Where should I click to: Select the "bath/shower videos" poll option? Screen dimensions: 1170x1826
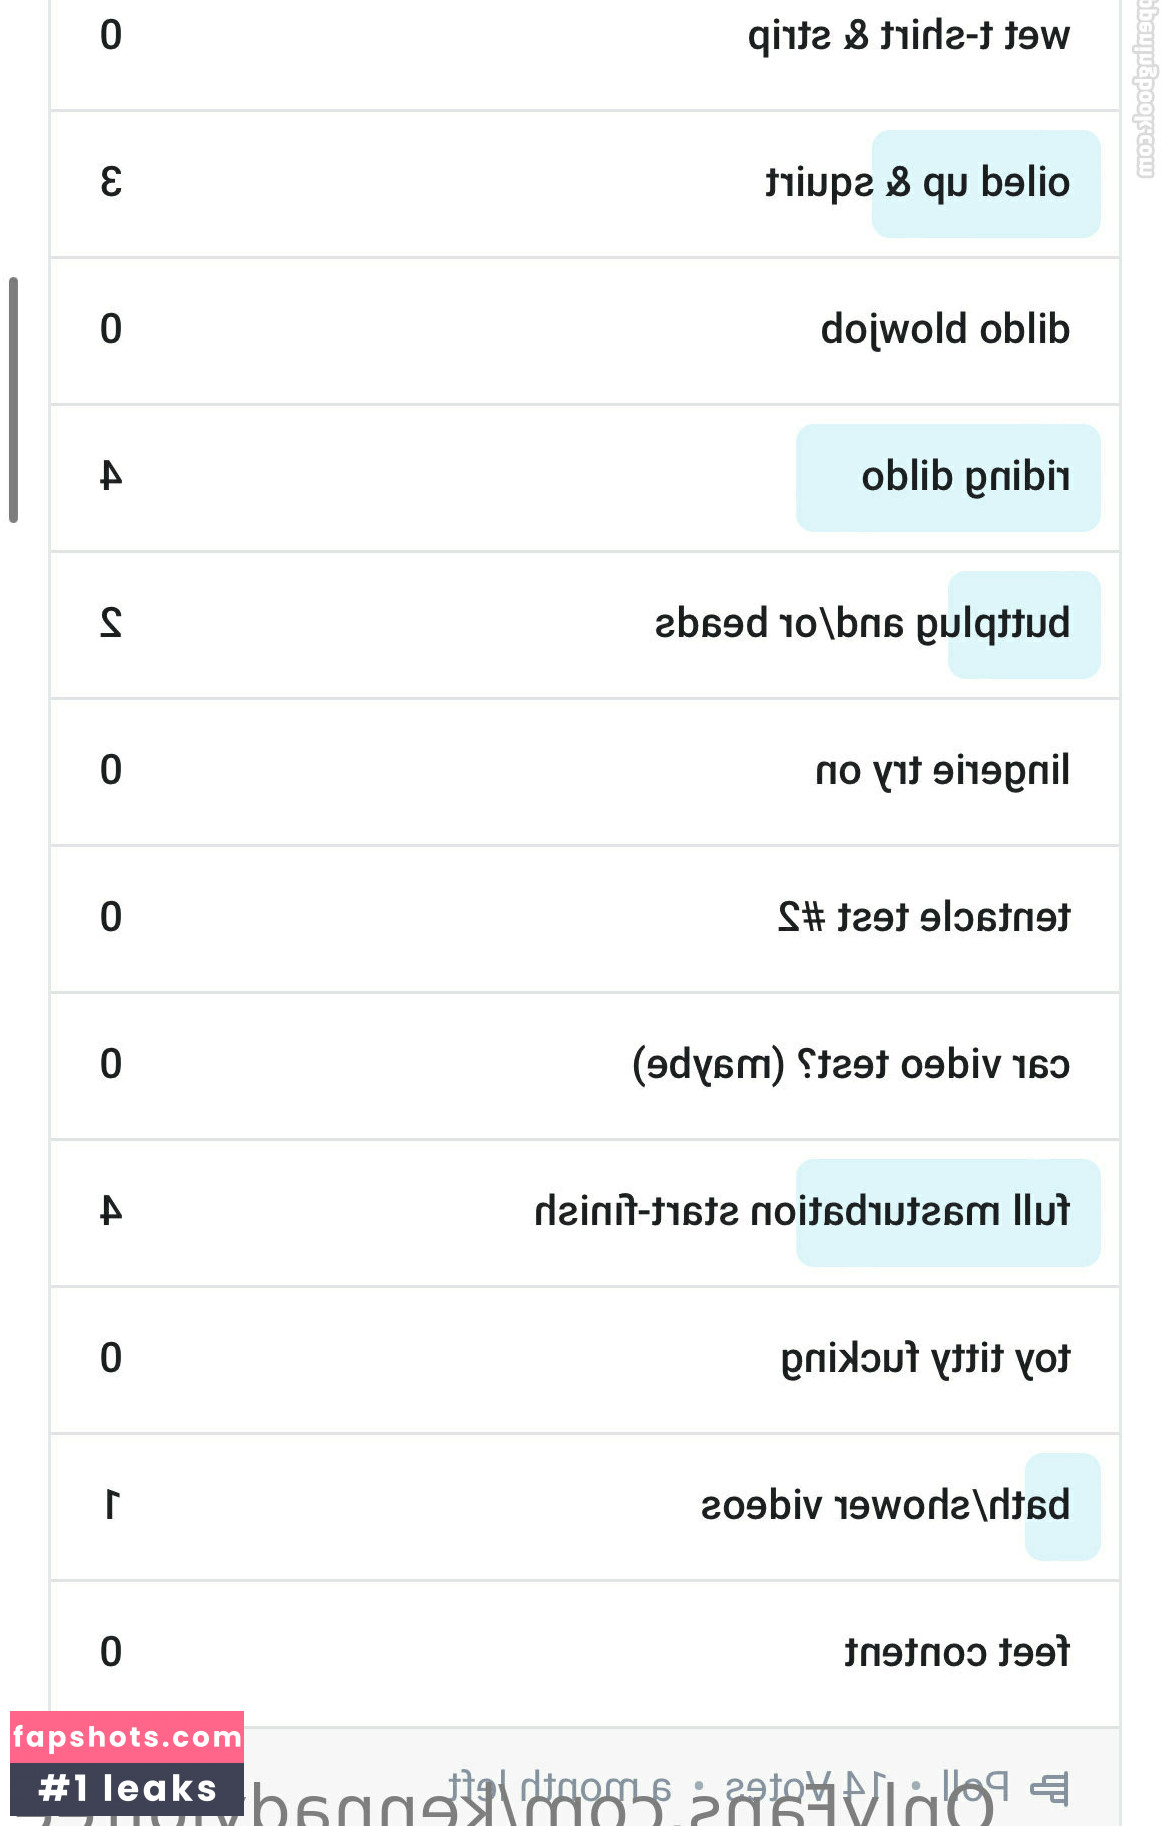click(884, 1505)
